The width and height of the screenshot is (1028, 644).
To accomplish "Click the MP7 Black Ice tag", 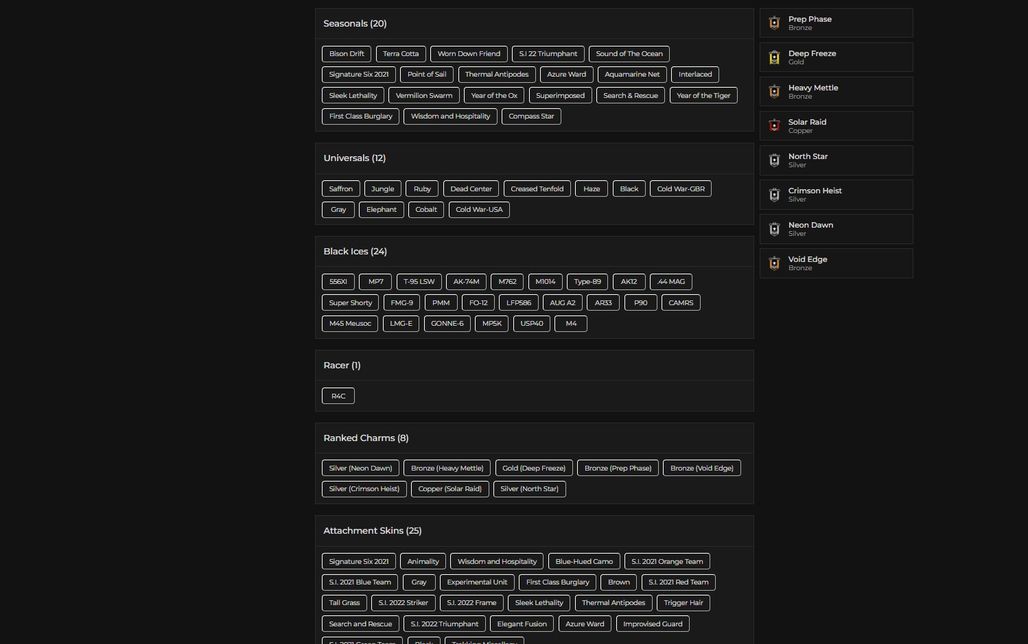I will click(376, 282).
